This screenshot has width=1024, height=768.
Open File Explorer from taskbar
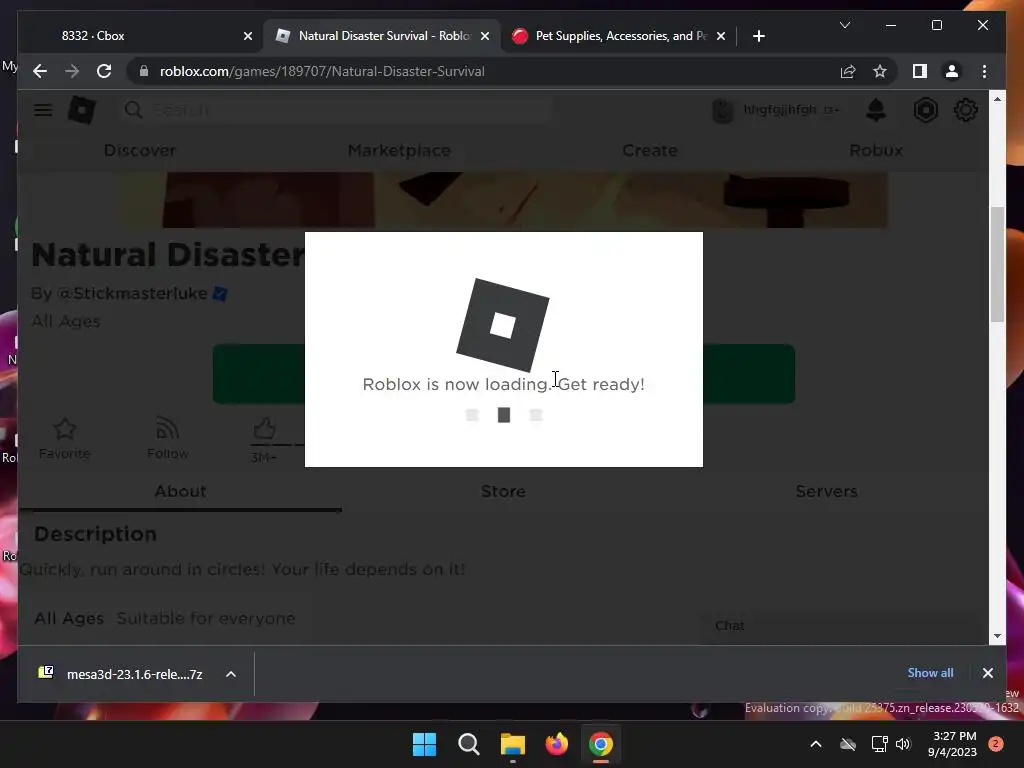pos(513,744)
